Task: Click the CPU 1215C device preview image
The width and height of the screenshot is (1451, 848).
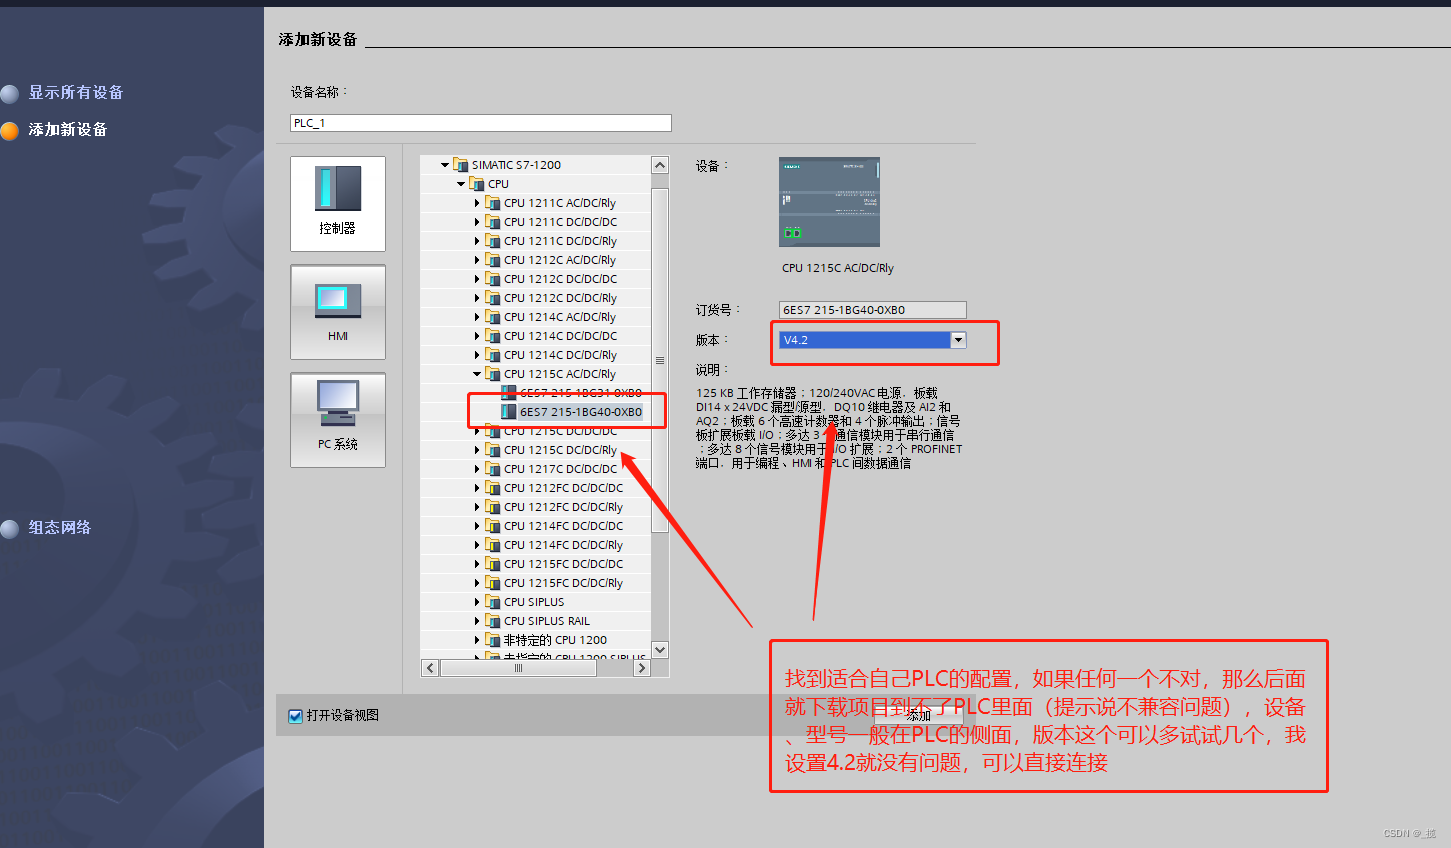Action: (x=830, y=202)
